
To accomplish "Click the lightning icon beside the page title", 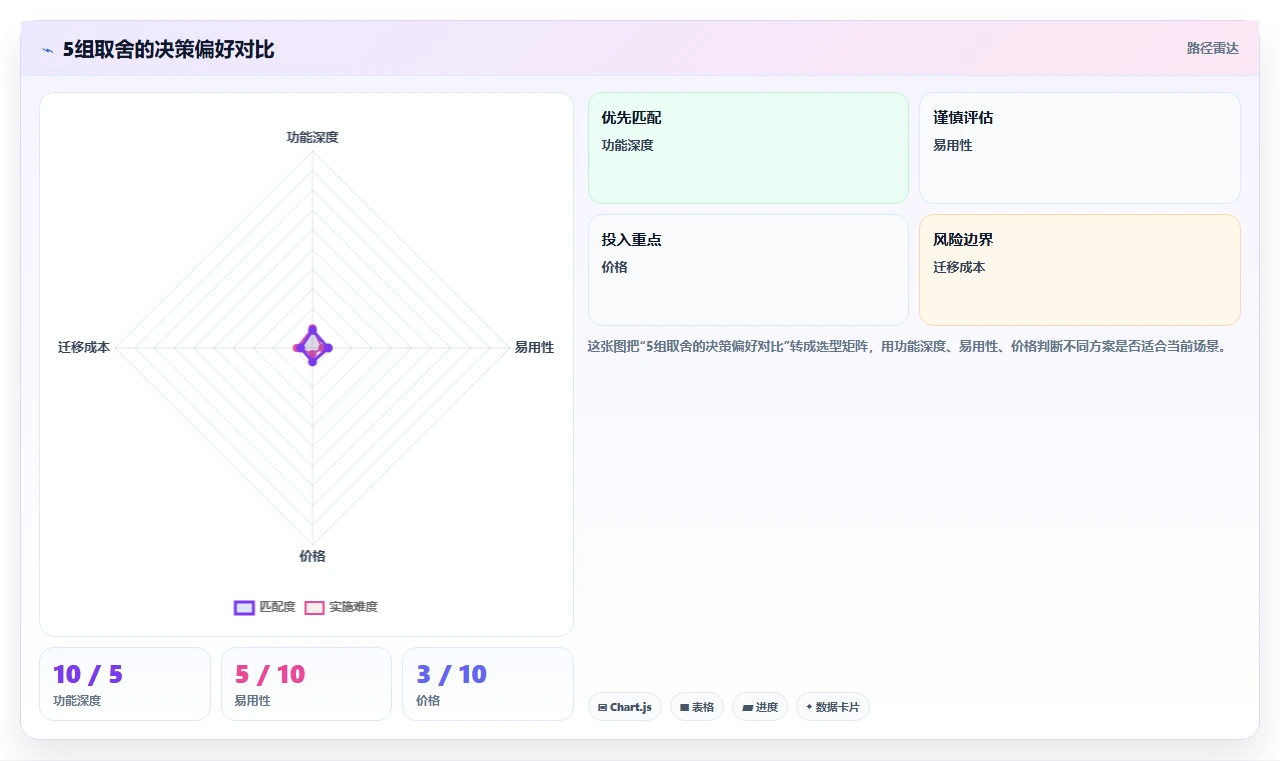I will coord(47,50).
